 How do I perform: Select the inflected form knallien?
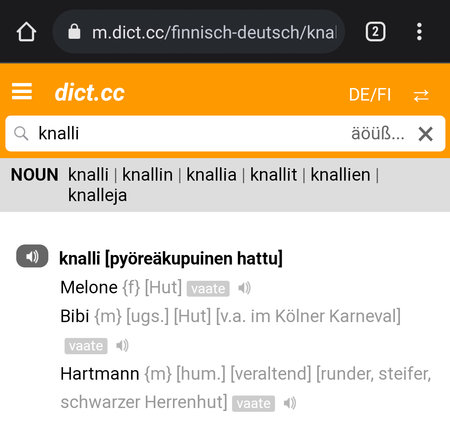coord(340,175)
